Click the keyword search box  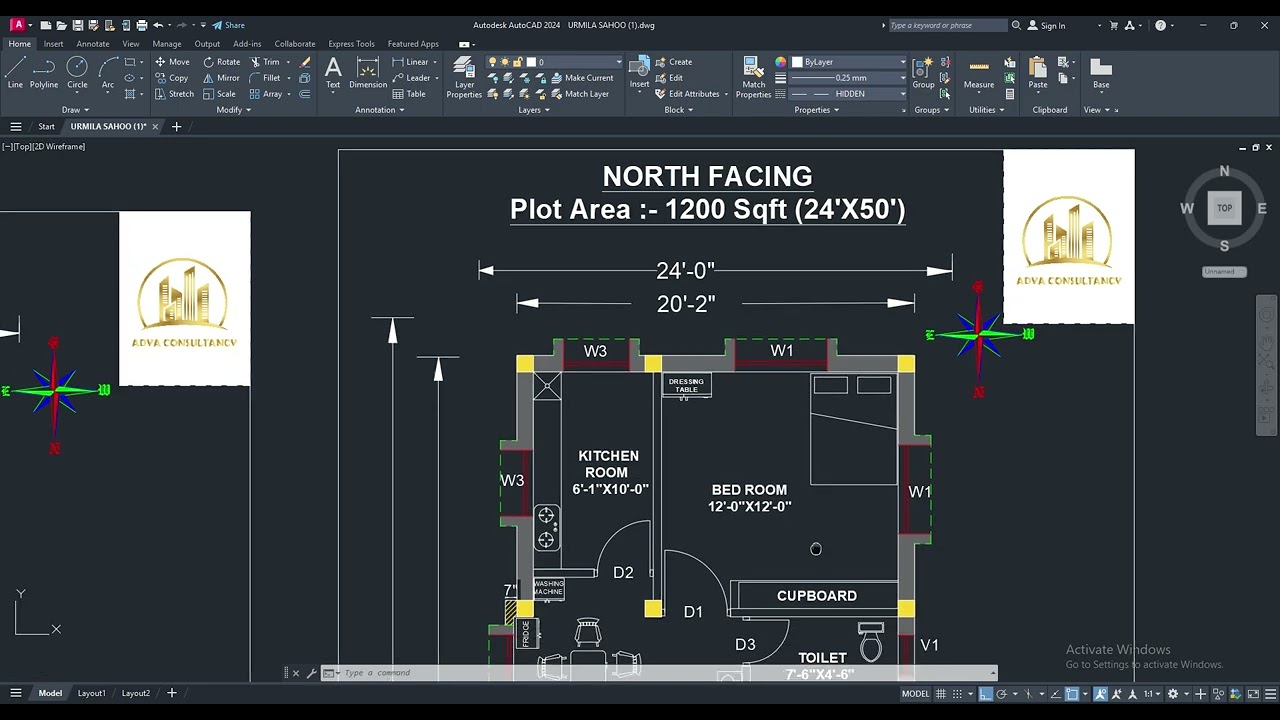(x=947, y=25)
